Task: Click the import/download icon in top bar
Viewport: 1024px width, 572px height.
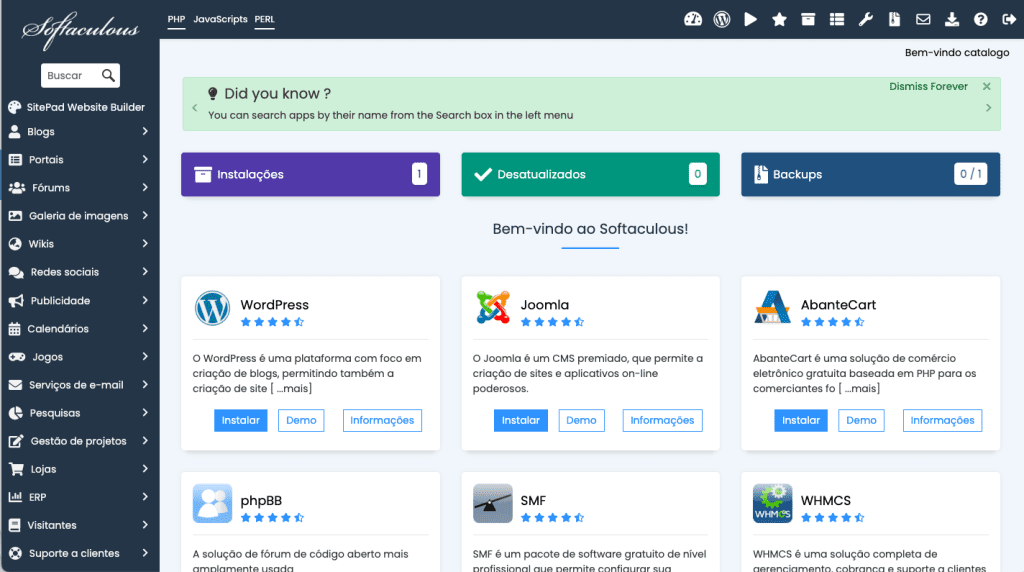Action: pyautogui.click(x=952, y=19)
